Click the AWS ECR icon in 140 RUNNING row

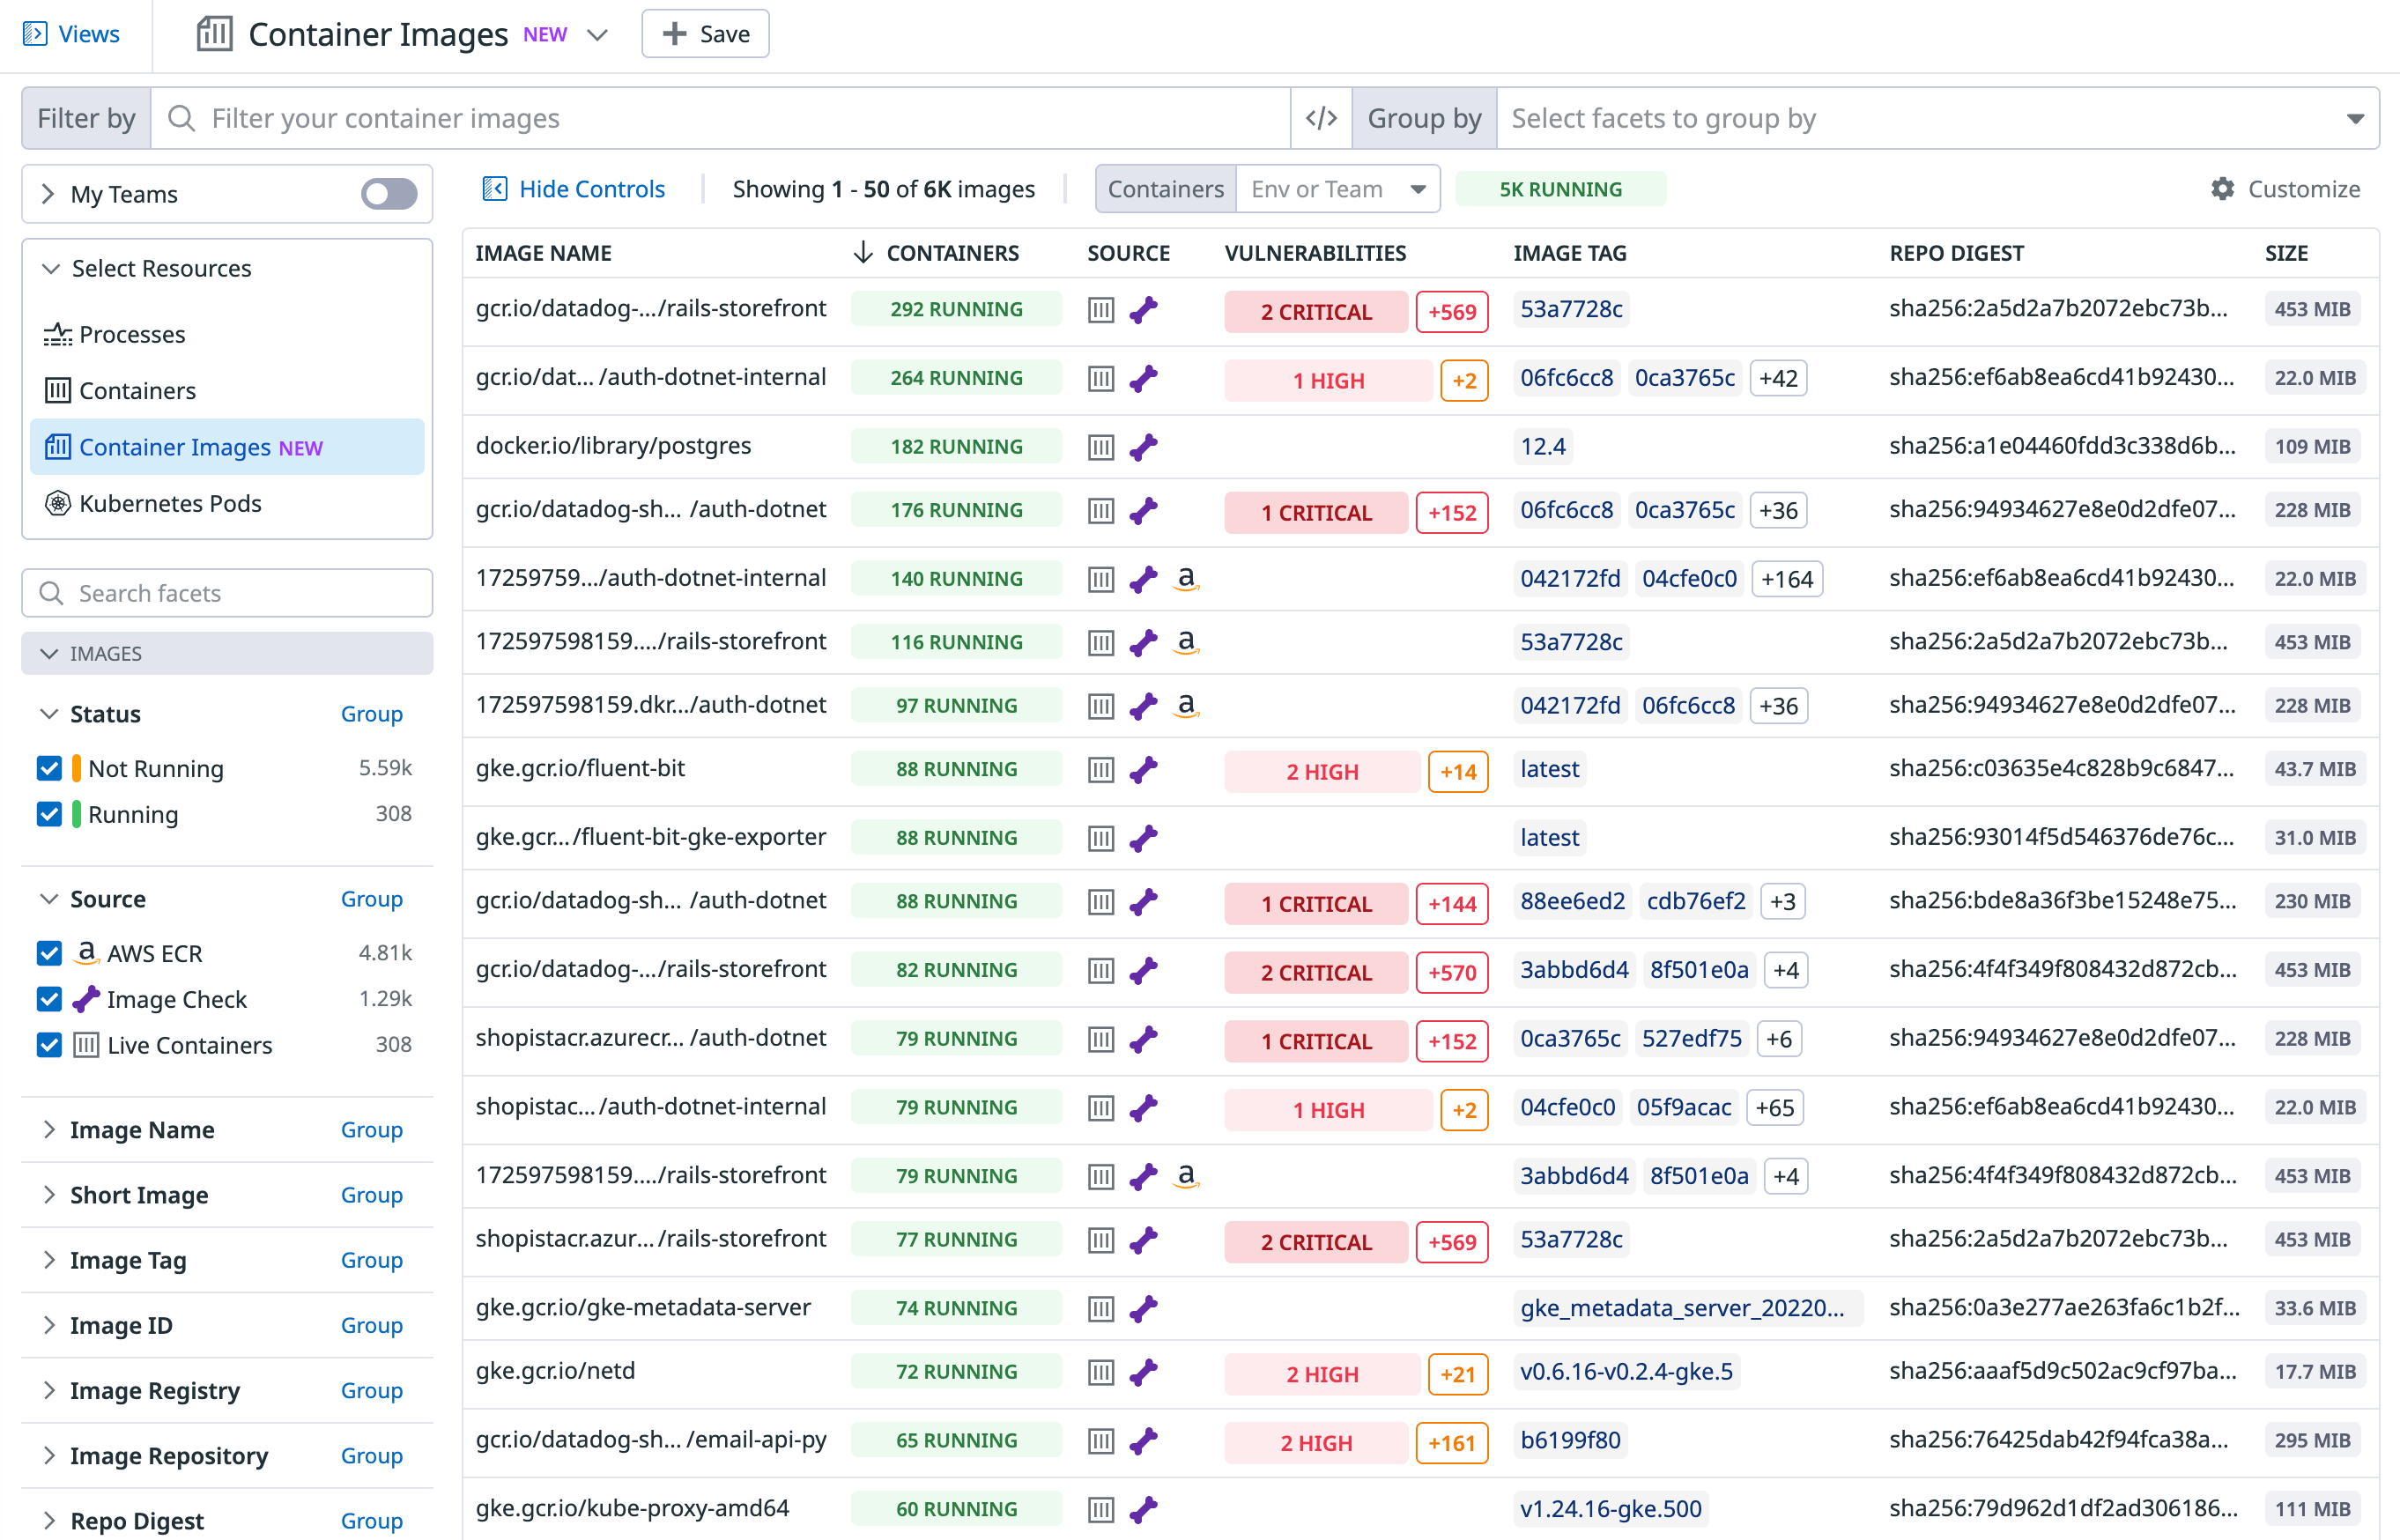coord(1186,578)
